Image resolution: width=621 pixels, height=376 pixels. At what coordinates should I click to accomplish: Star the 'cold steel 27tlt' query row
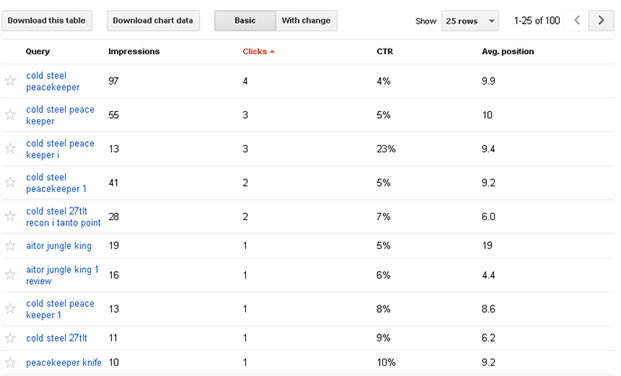(10, 338)
